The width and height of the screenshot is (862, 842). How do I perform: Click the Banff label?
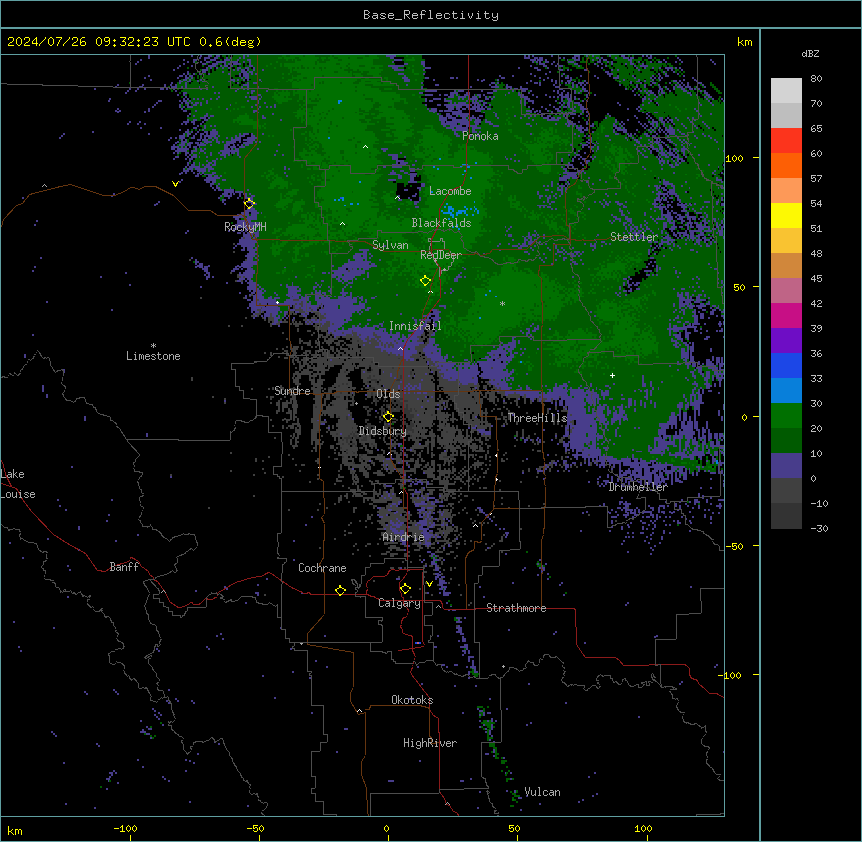[124, 567]
